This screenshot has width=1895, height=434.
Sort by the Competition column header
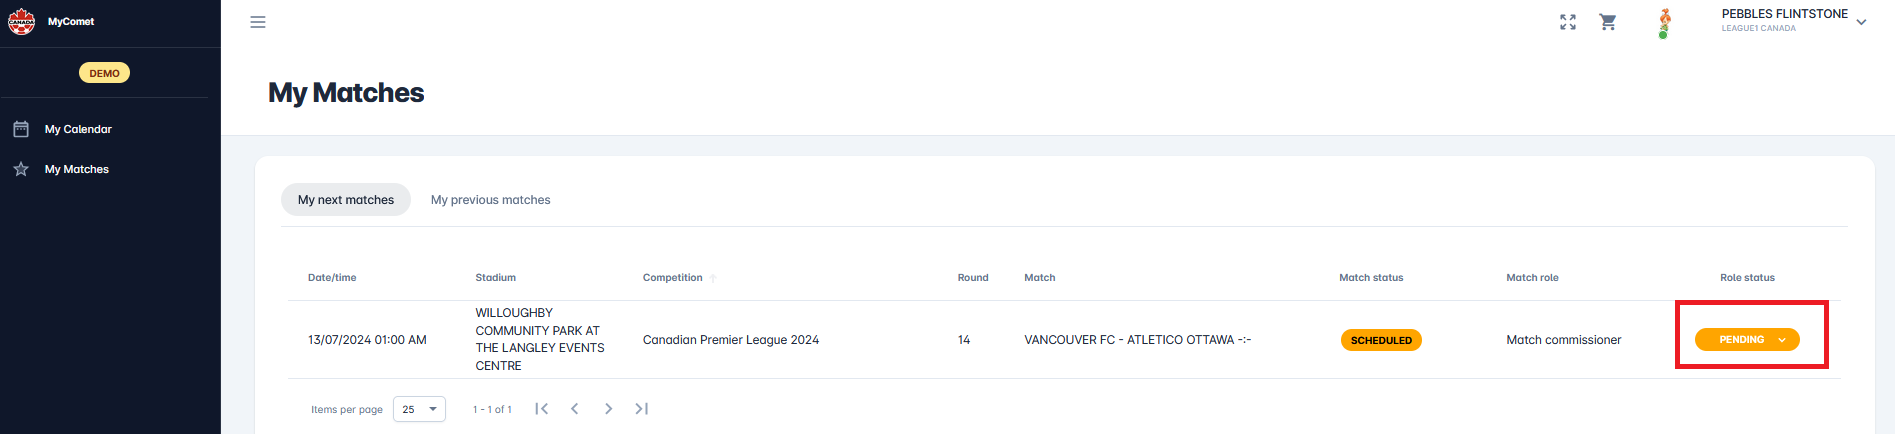pyautogui.click(x=673, y=278)
